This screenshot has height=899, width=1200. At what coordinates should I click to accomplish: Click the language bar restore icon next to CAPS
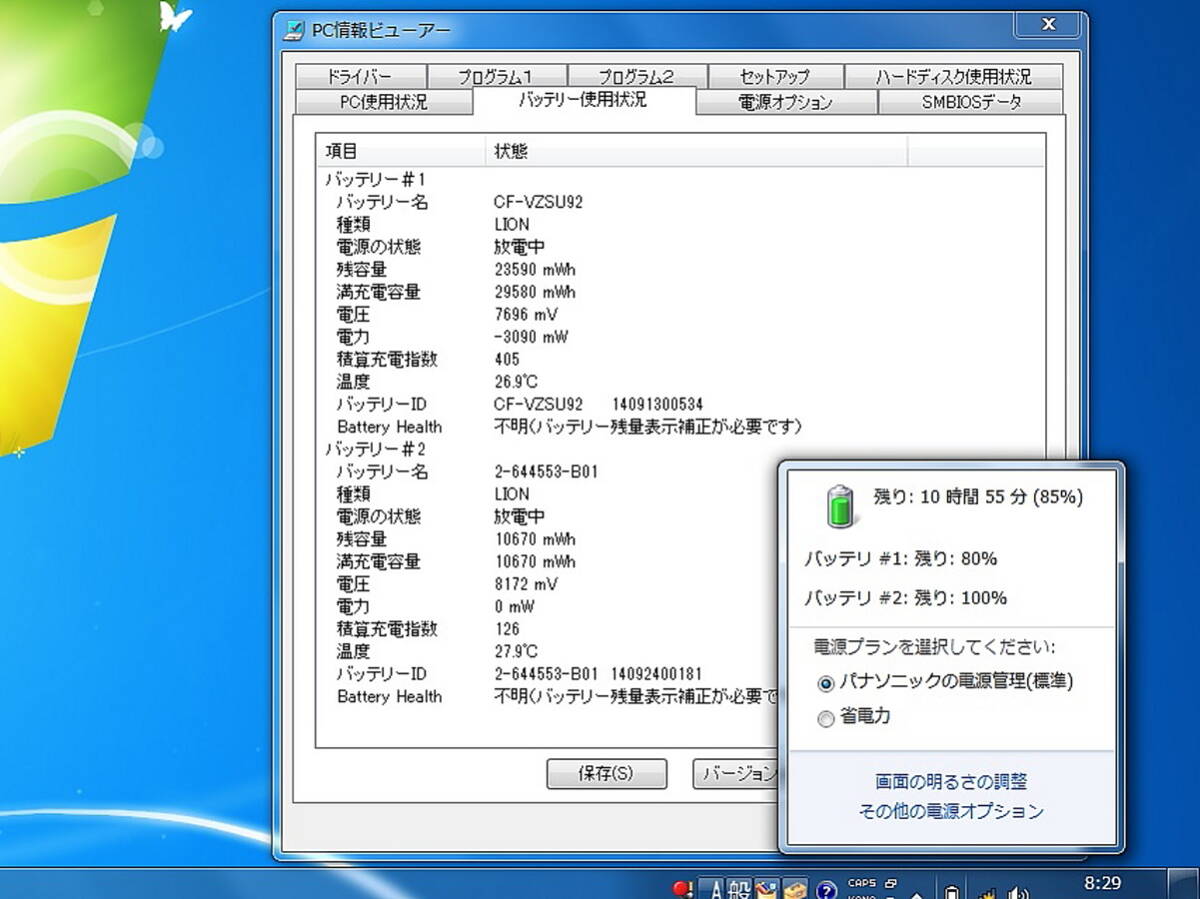[x=891, y=883]
